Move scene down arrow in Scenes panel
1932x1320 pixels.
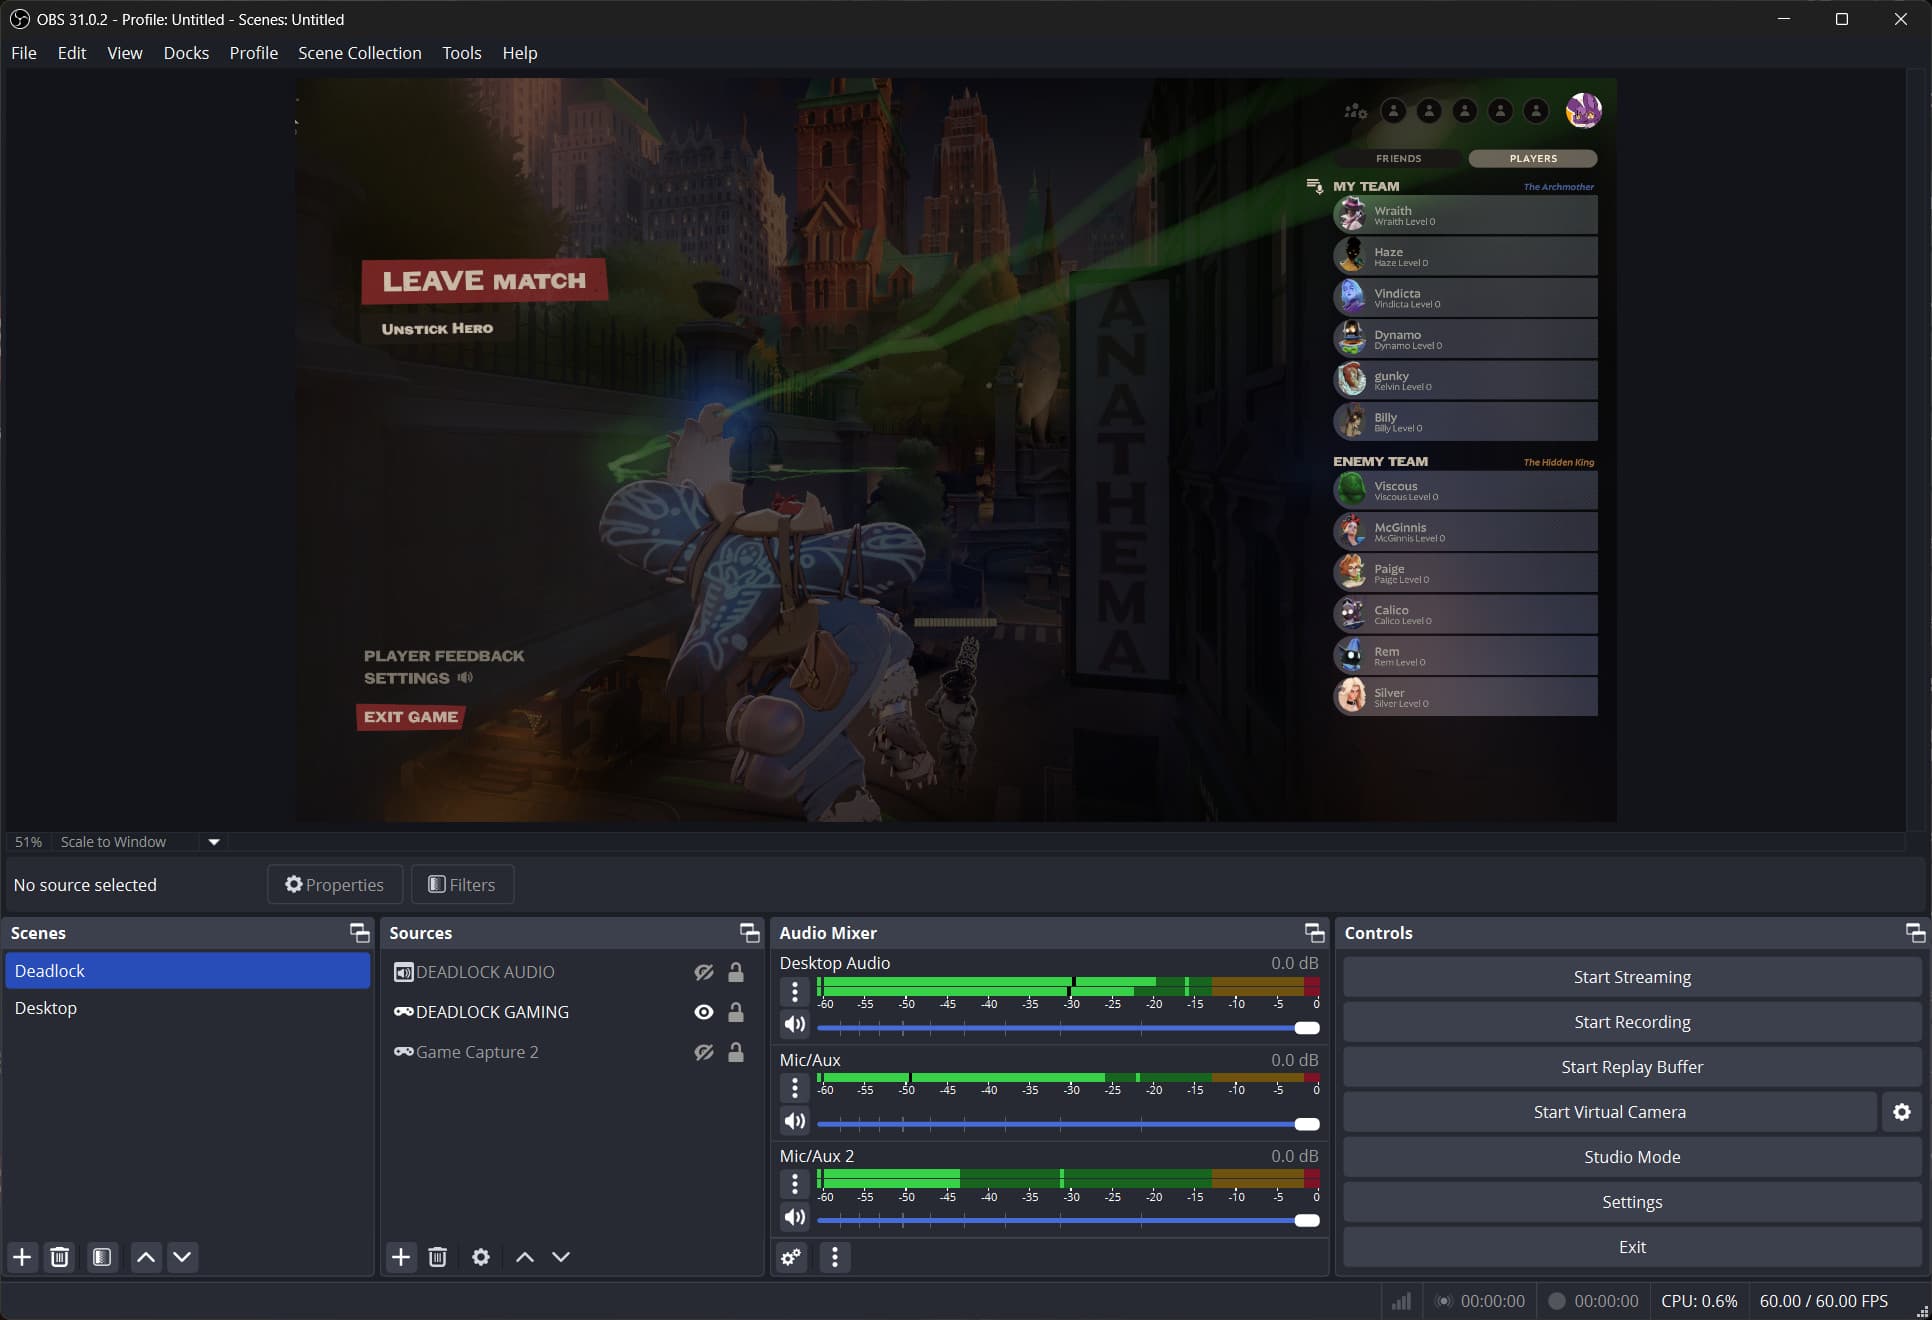click(x=182, y=1257)
